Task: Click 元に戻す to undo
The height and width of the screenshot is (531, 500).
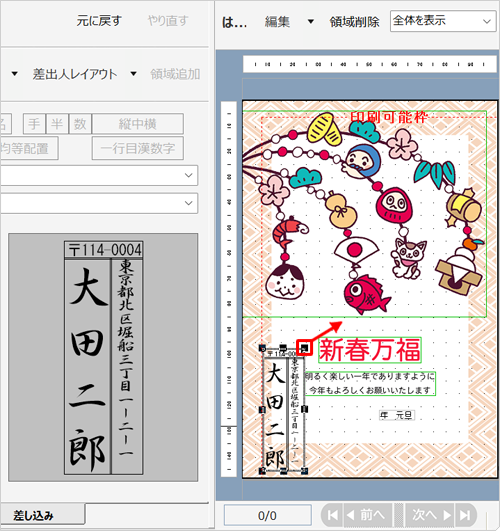Action: click(x=99, y=21)
